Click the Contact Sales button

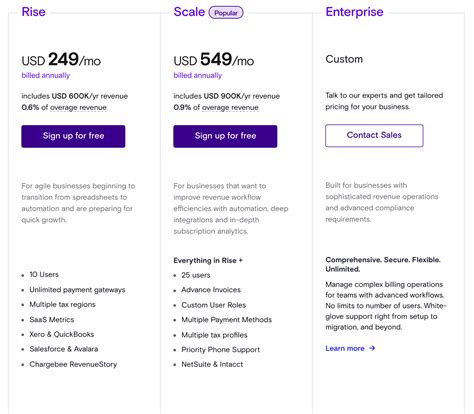pos(374,136)
